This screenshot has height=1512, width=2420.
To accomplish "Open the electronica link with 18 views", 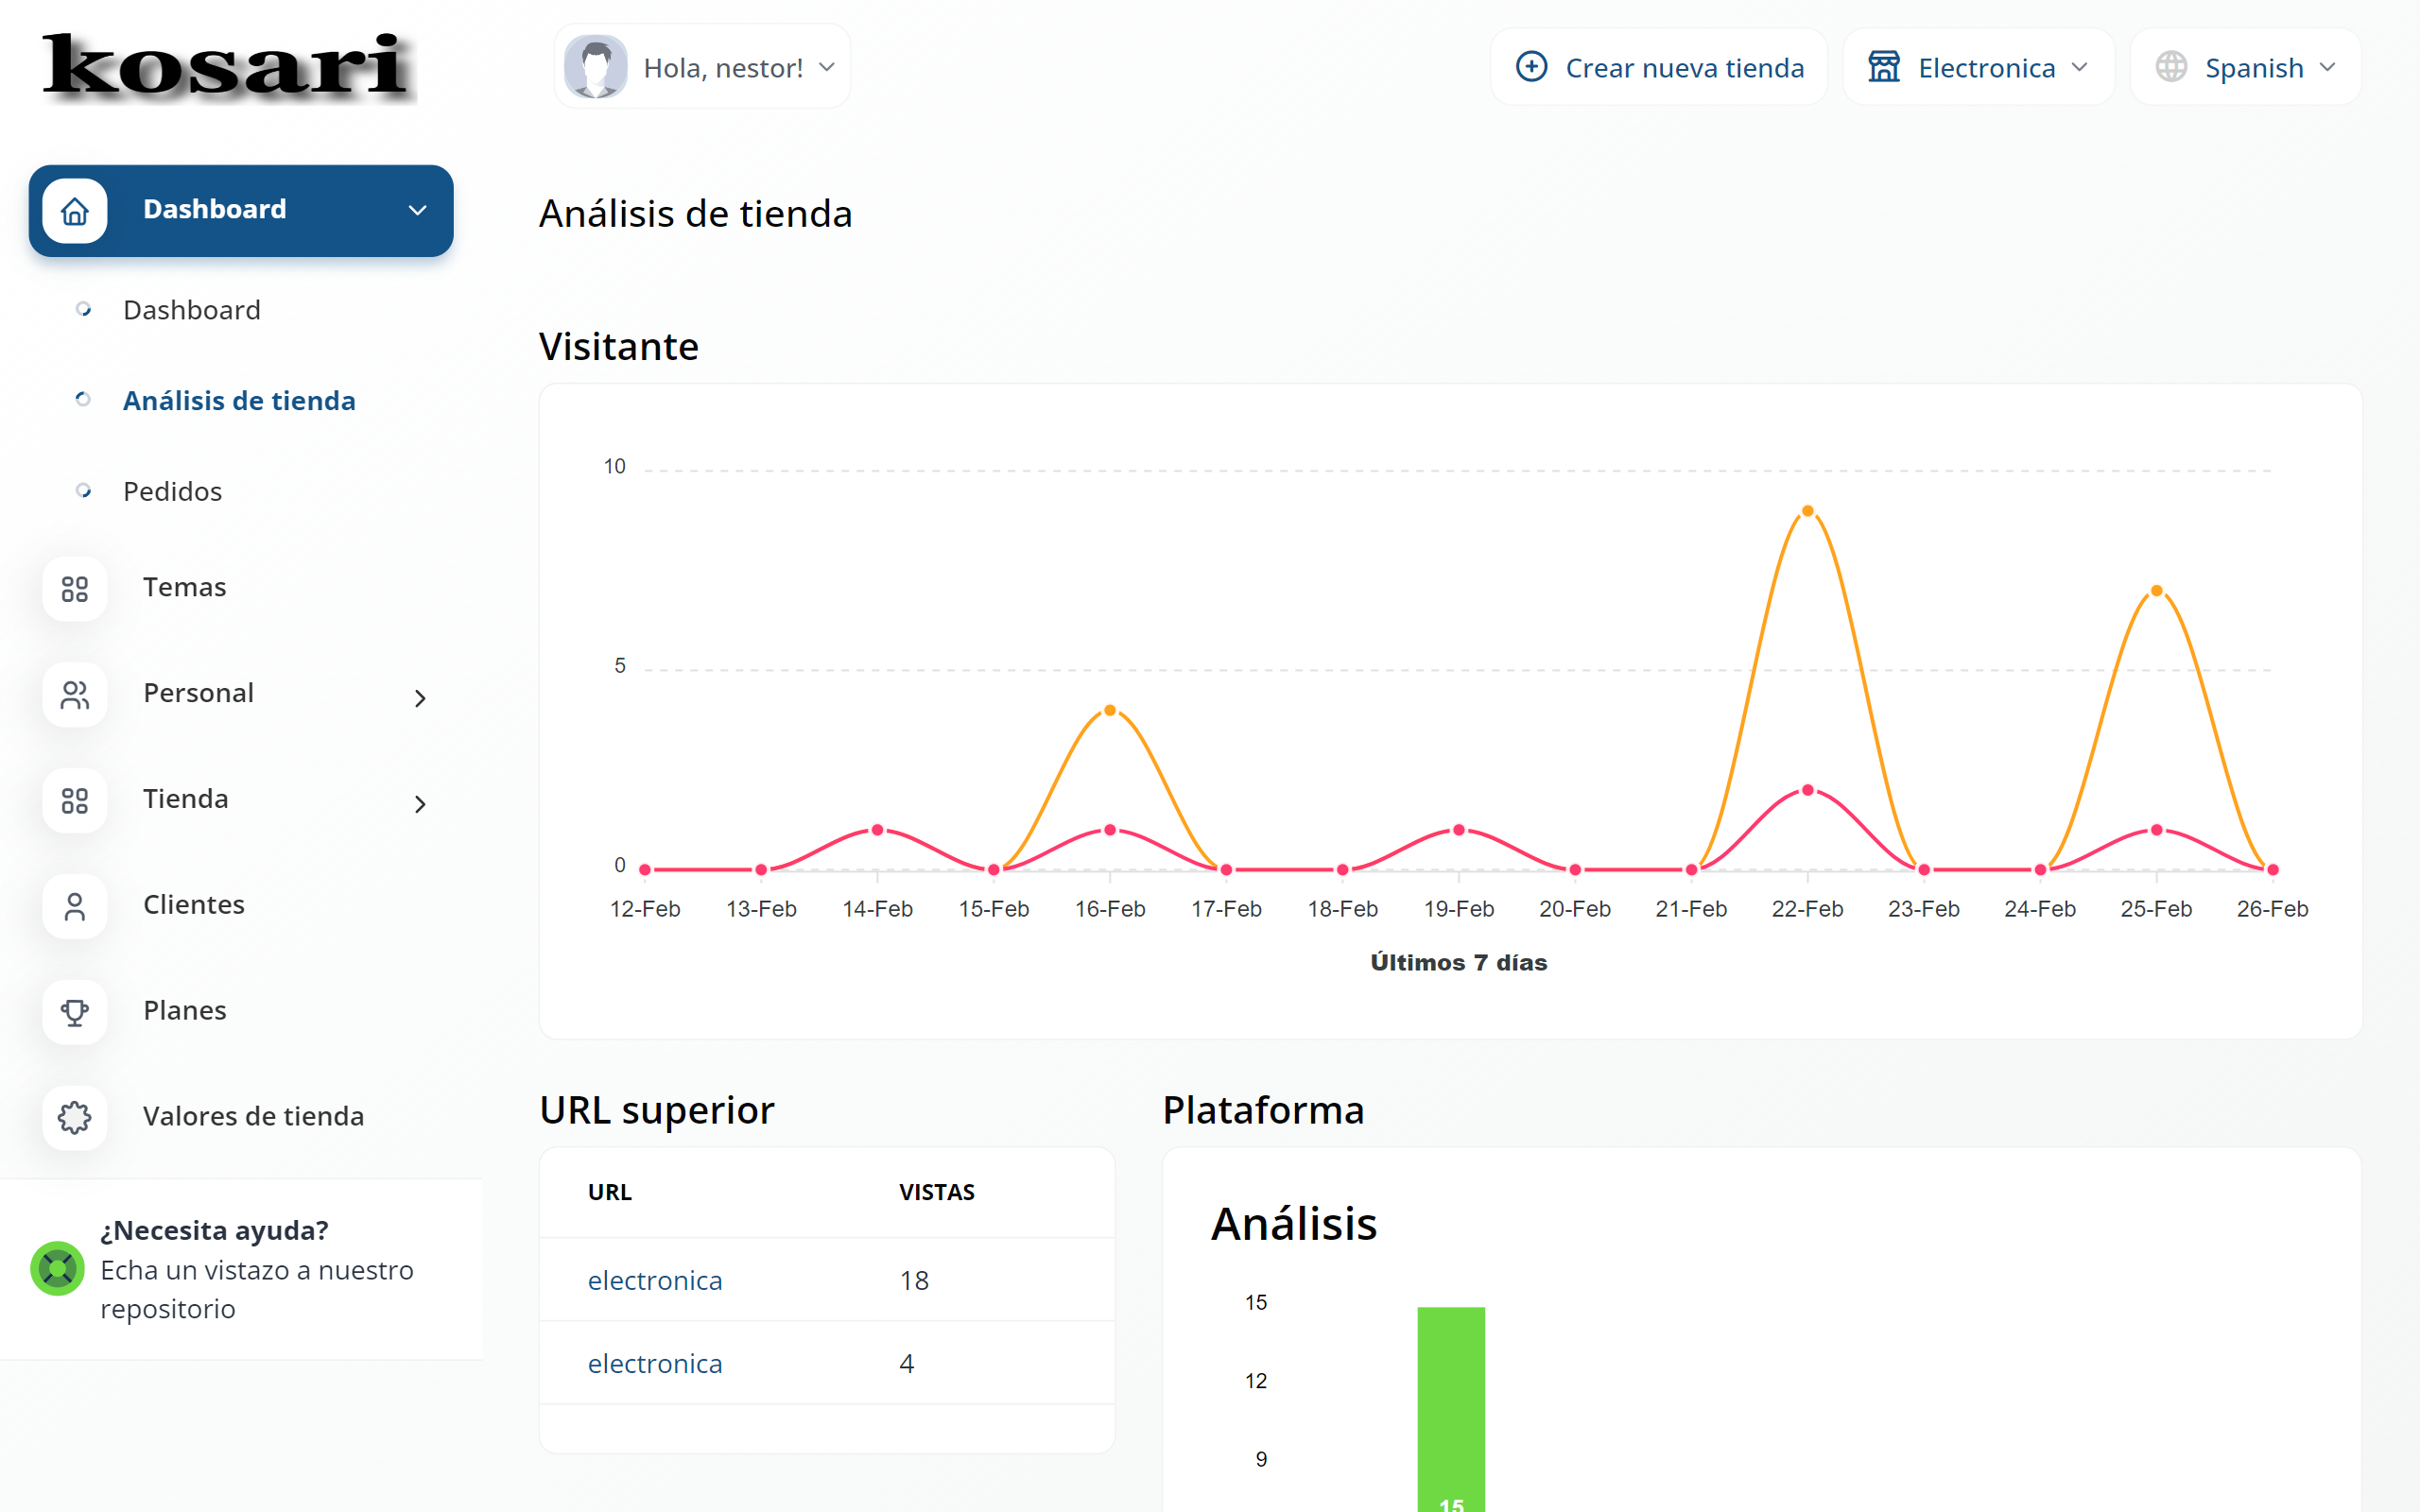I will point(654,1280).
